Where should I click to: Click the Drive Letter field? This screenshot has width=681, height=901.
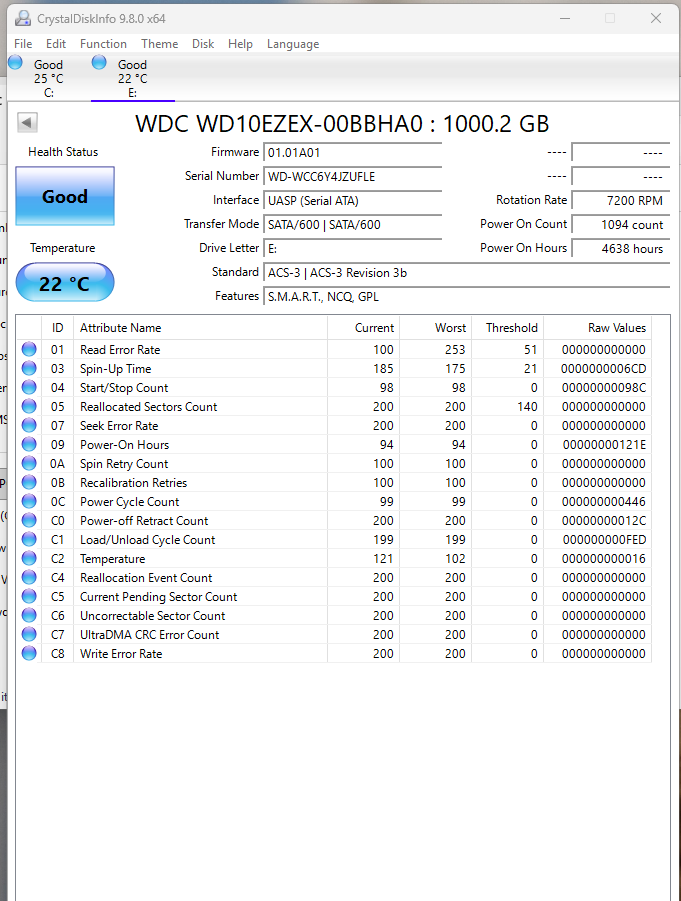coord(352,249)
